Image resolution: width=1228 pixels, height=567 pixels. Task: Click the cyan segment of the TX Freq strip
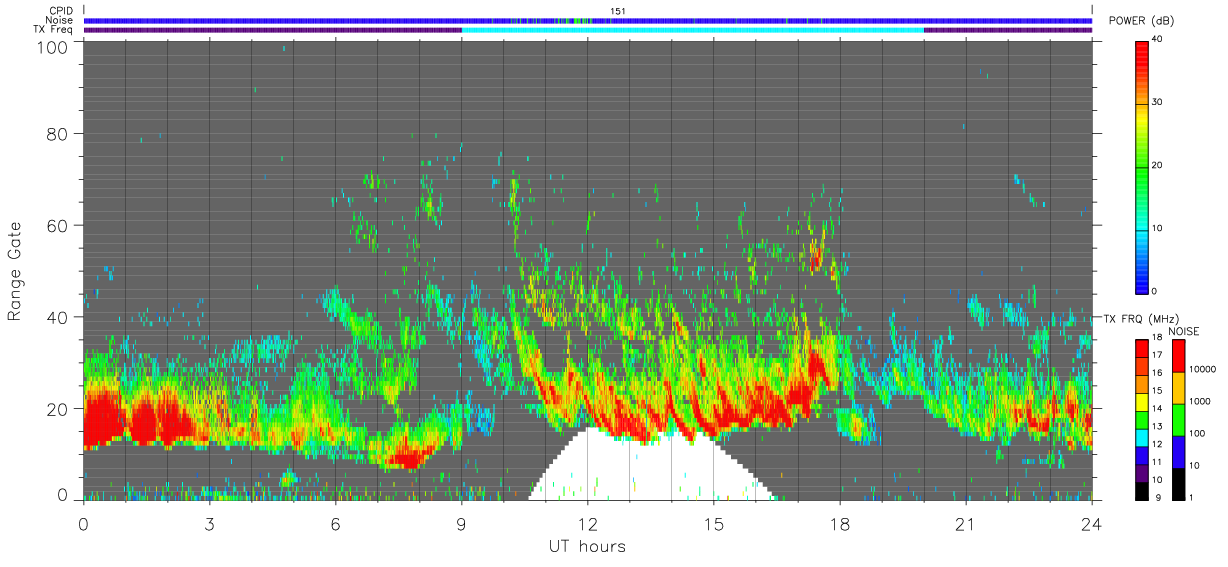point(692,30)
